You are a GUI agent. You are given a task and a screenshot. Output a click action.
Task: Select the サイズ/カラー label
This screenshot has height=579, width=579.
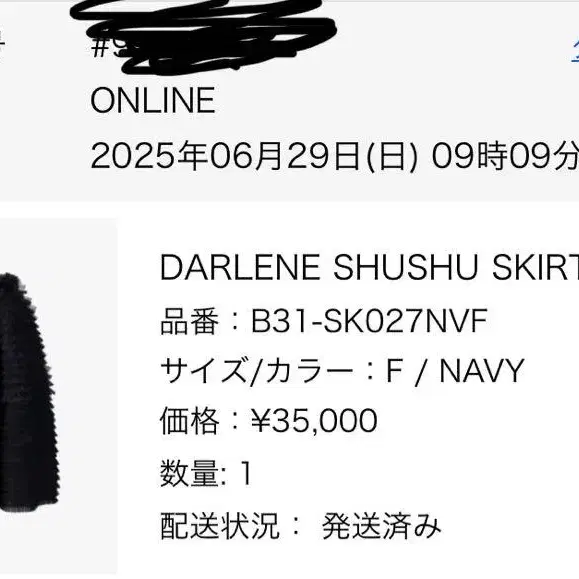[x=257, y=371]
